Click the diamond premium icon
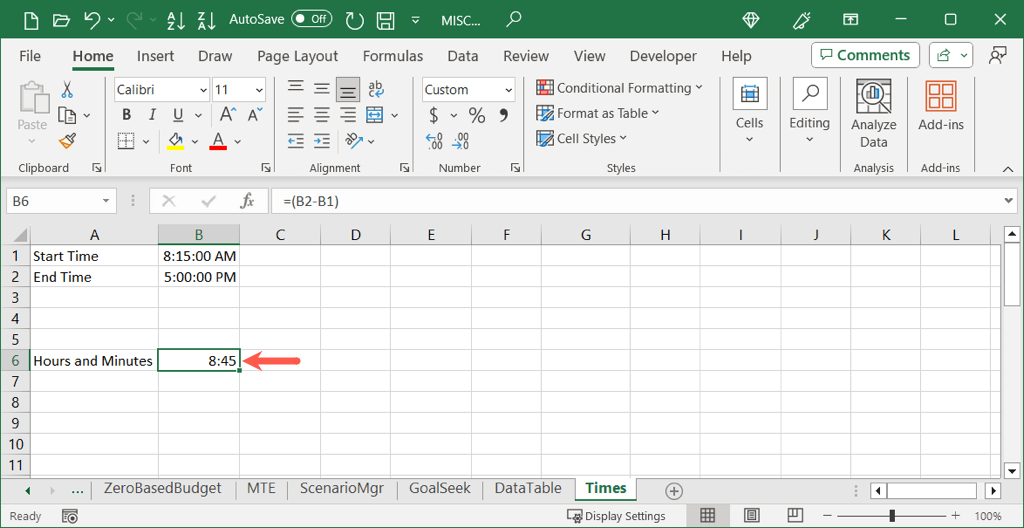Viewport: 1024px width, 528px height. pos(751,20)
